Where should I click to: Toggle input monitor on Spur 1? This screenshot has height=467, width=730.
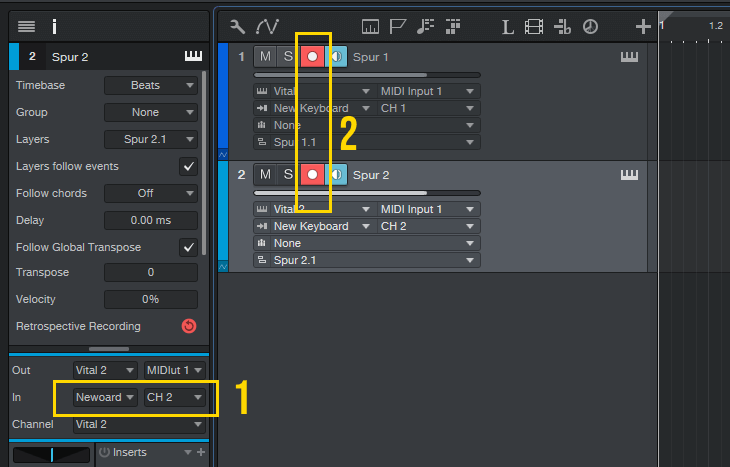tap(336, 57)
